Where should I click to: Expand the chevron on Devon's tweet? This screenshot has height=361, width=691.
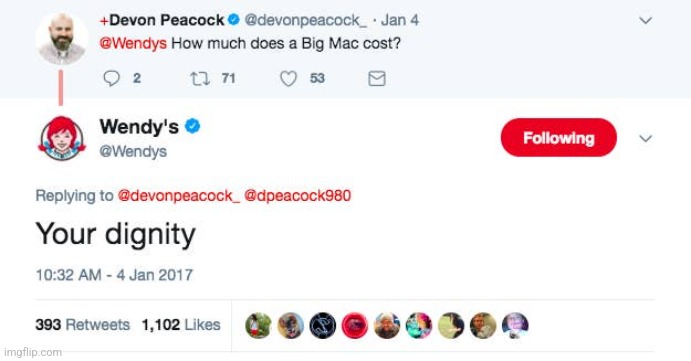[x=645, y=20]
